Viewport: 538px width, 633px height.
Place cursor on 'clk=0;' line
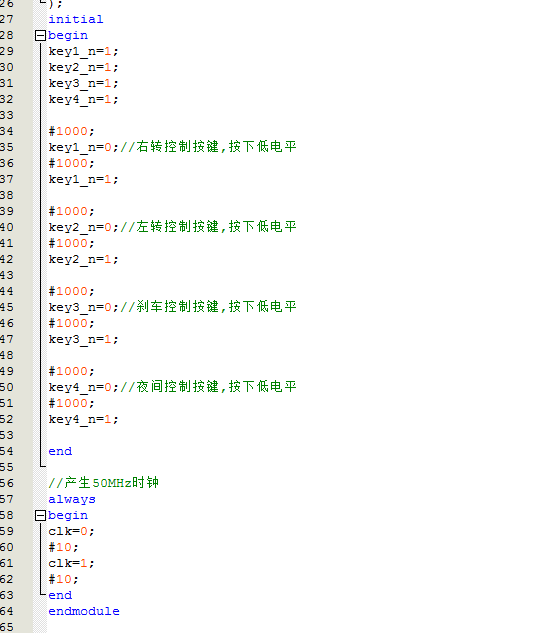point(71,531)
